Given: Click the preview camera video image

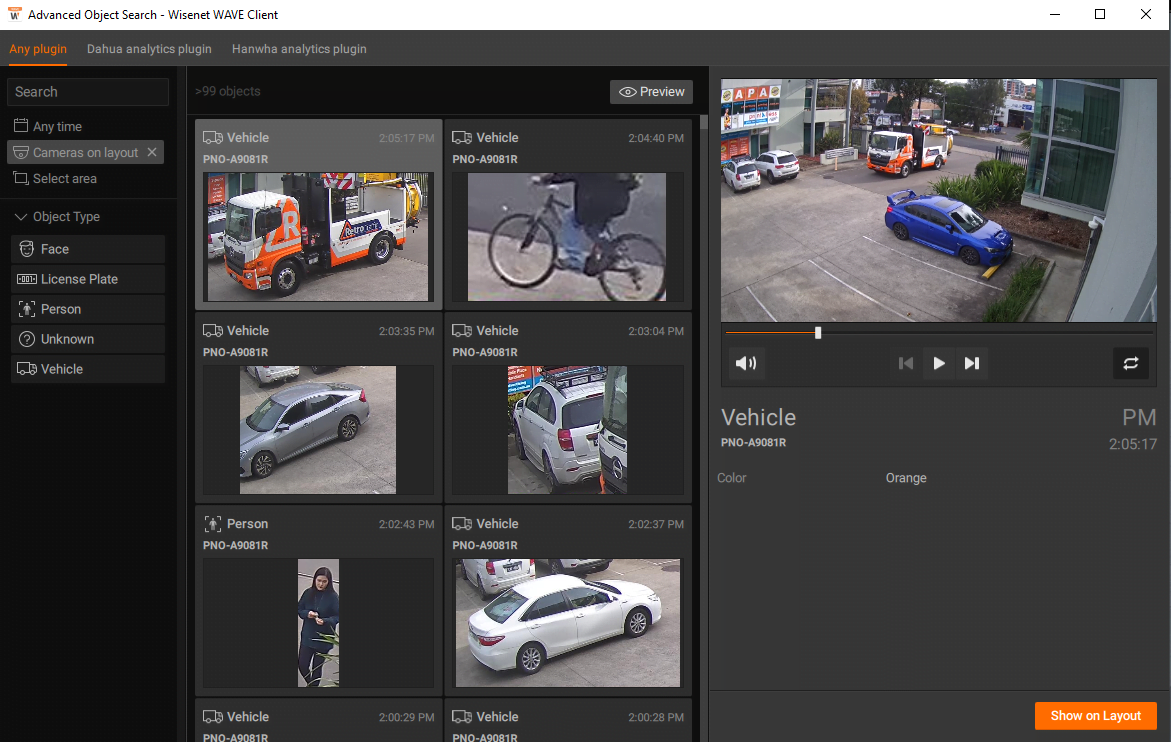Looking at the screenshot, I should (939, 201).
